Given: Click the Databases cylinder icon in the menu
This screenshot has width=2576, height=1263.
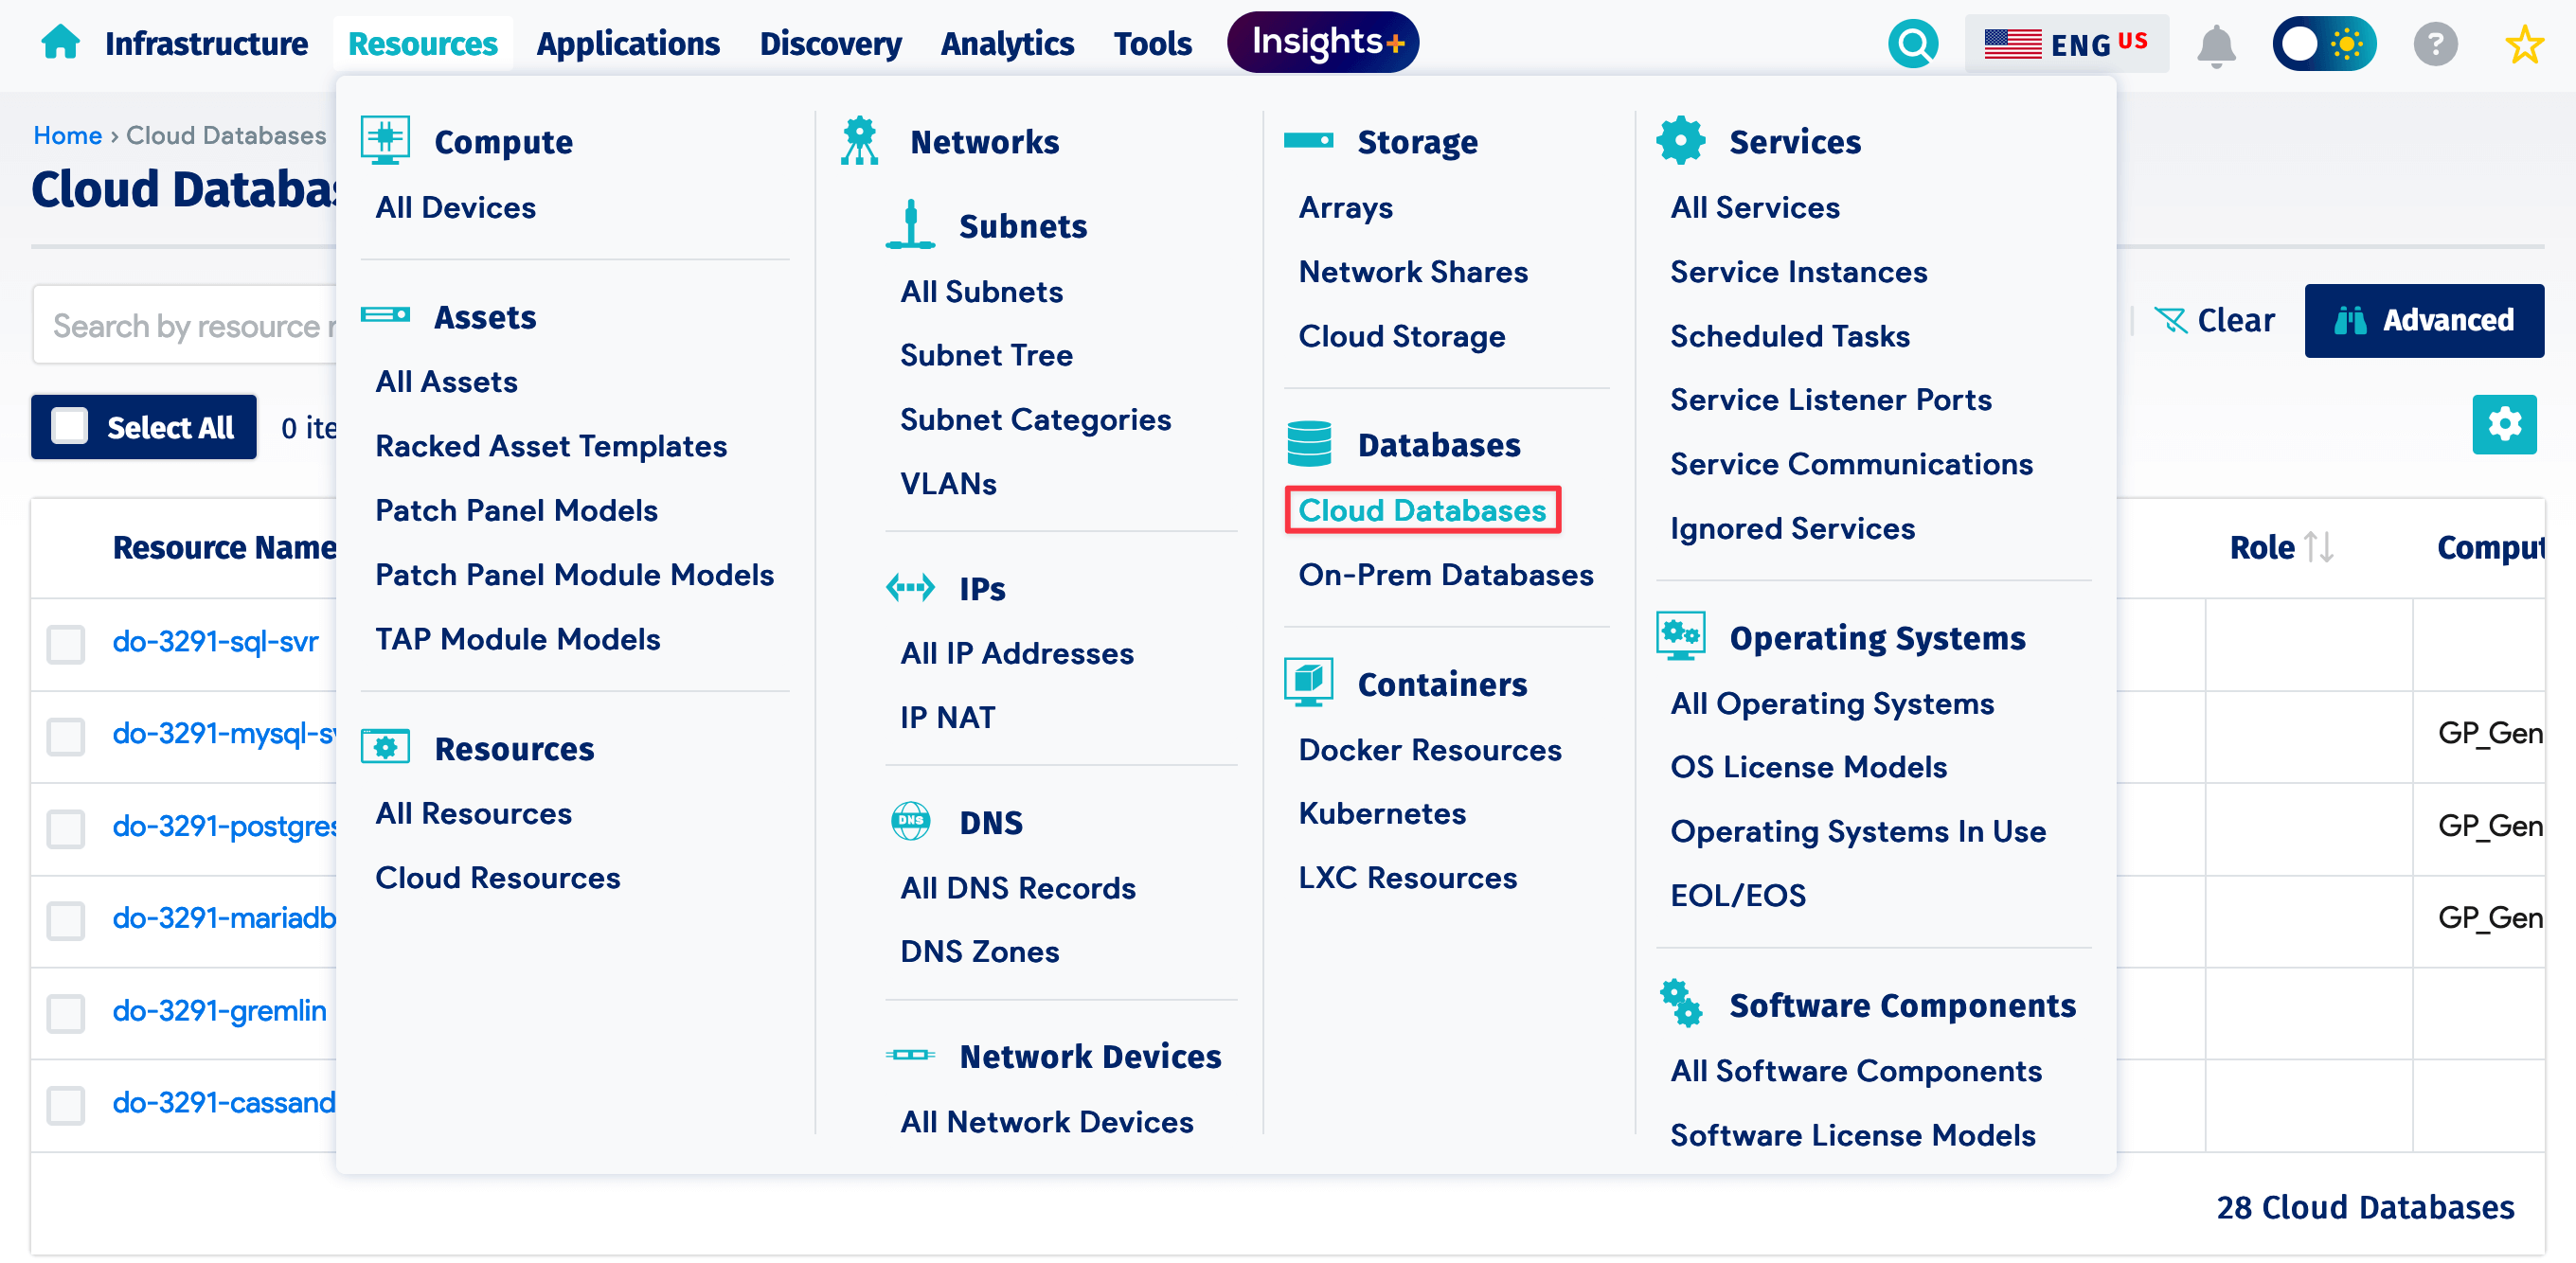Looking at the screenshot, I should [x=1310, y=442].
